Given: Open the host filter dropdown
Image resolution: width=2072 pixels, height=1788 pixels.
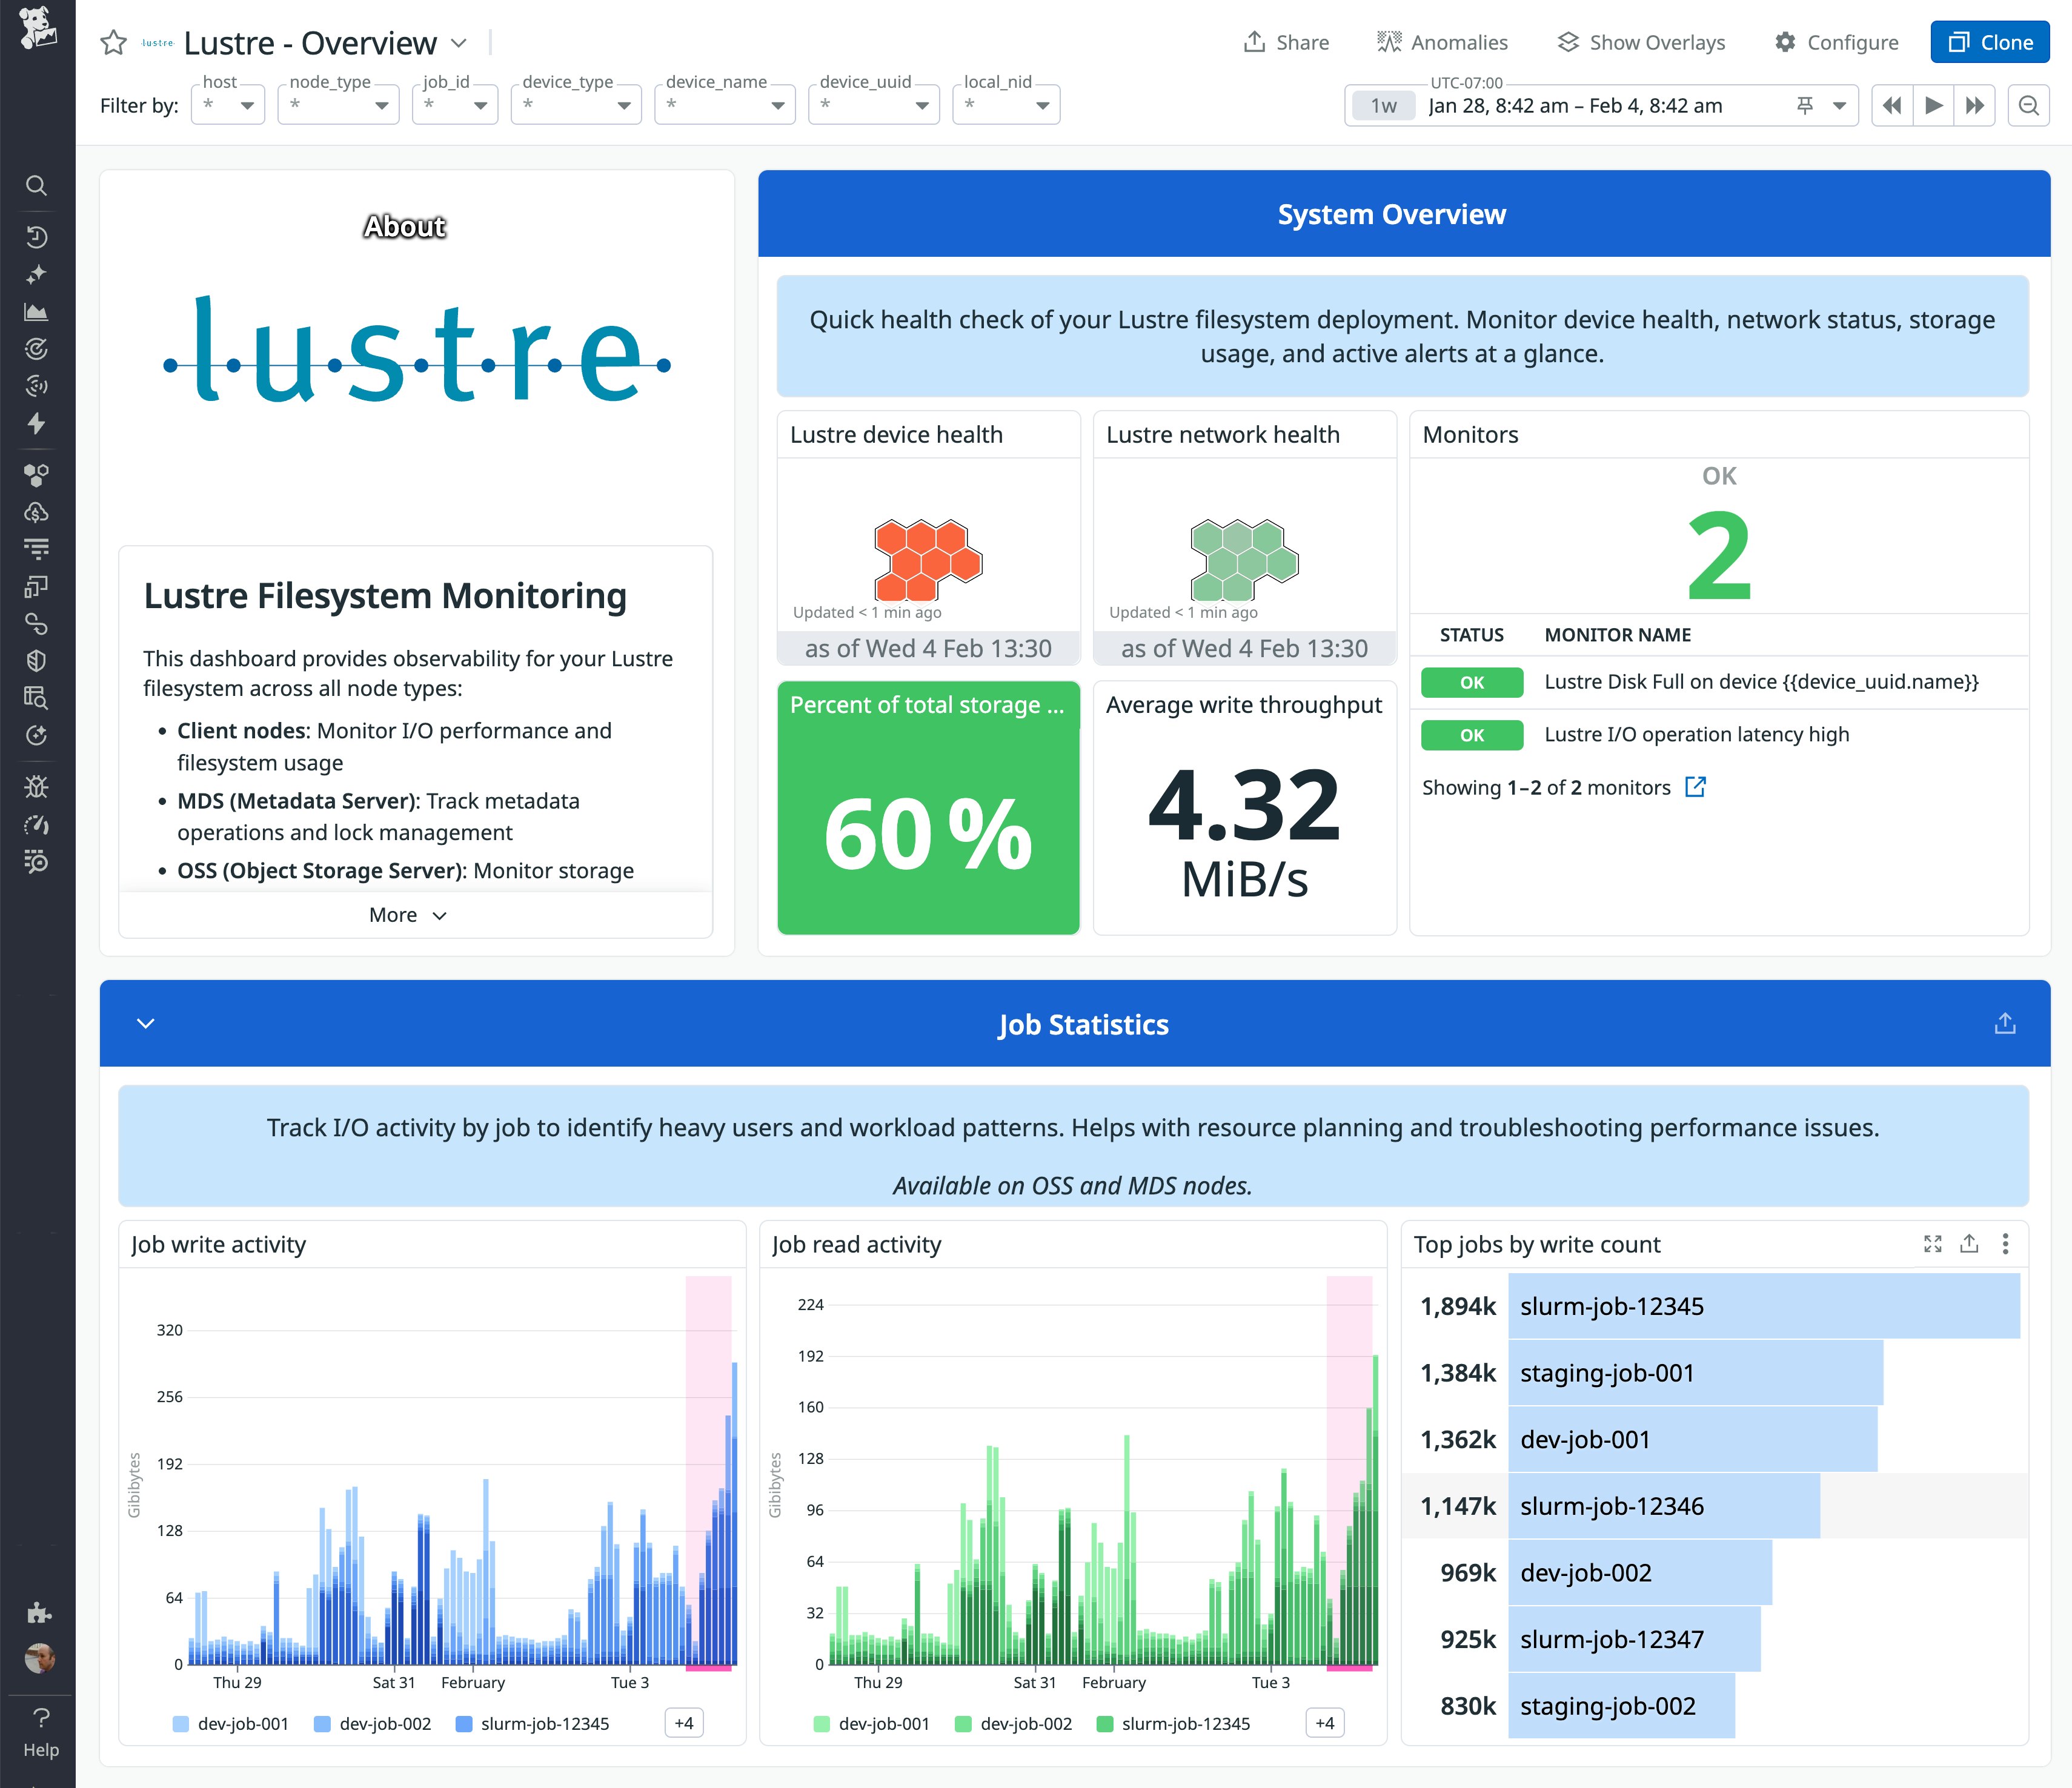Looking at the screenshot, I should (x=227, y=104).
